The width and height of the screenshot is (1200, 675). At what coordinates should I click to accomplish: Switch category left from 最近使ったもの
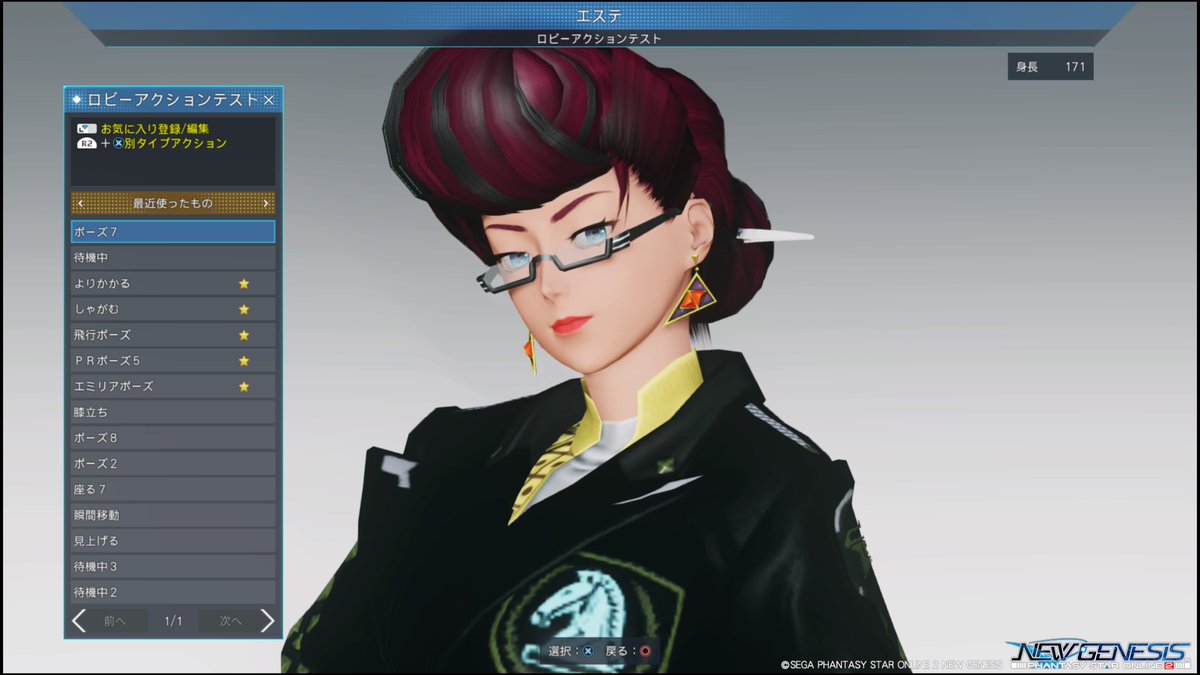[80, 203]
